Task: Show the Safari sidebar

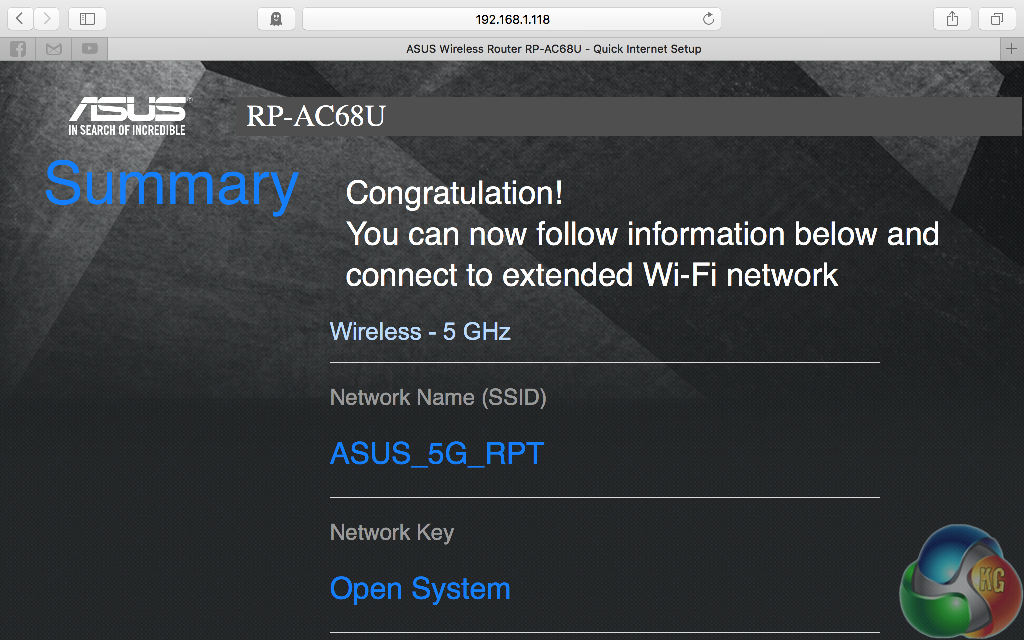Action: [x=87, y=19]
